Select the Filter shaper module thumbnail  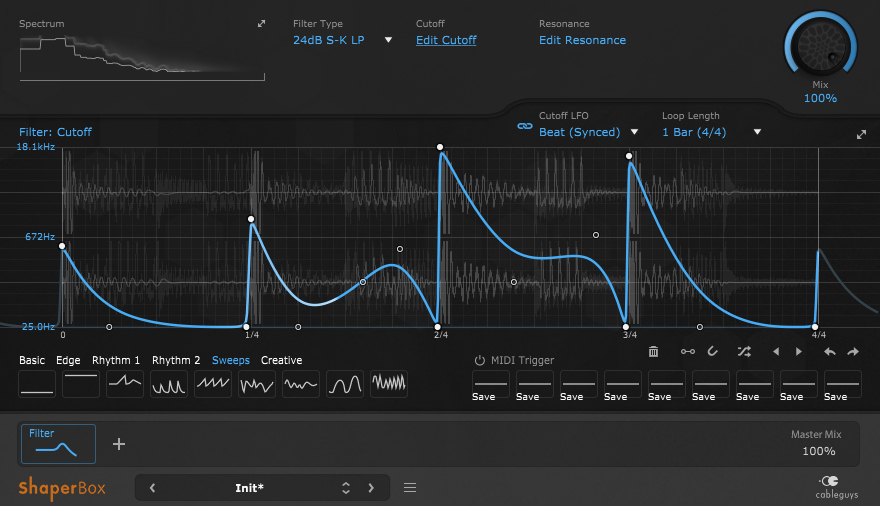[58, 443]
